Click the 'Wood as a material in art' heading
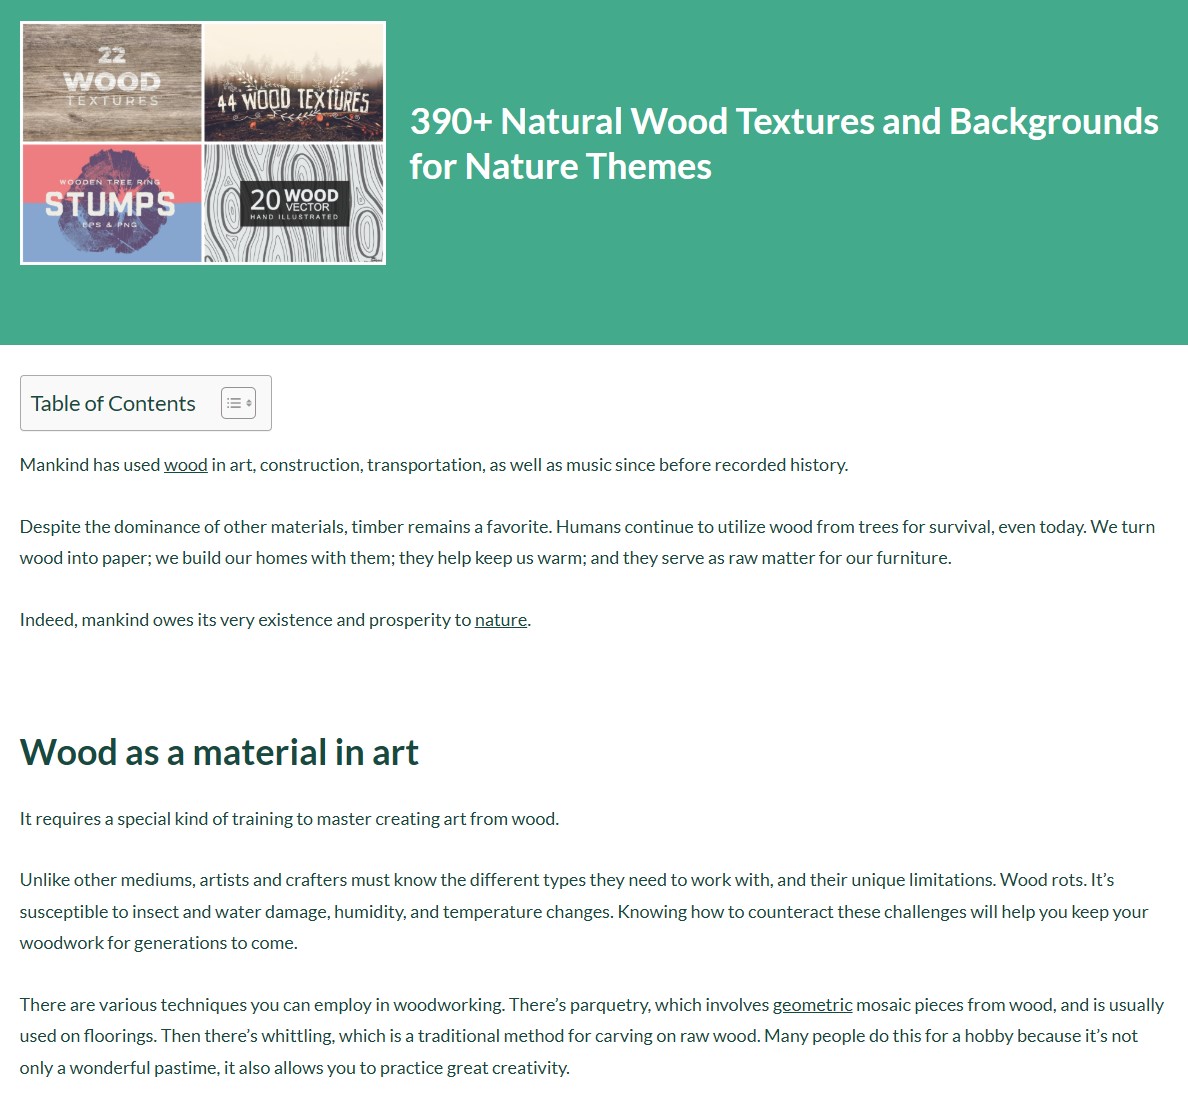This screenshot has height=1101, width=1188. pyautogui.click(x=219, y=752)
